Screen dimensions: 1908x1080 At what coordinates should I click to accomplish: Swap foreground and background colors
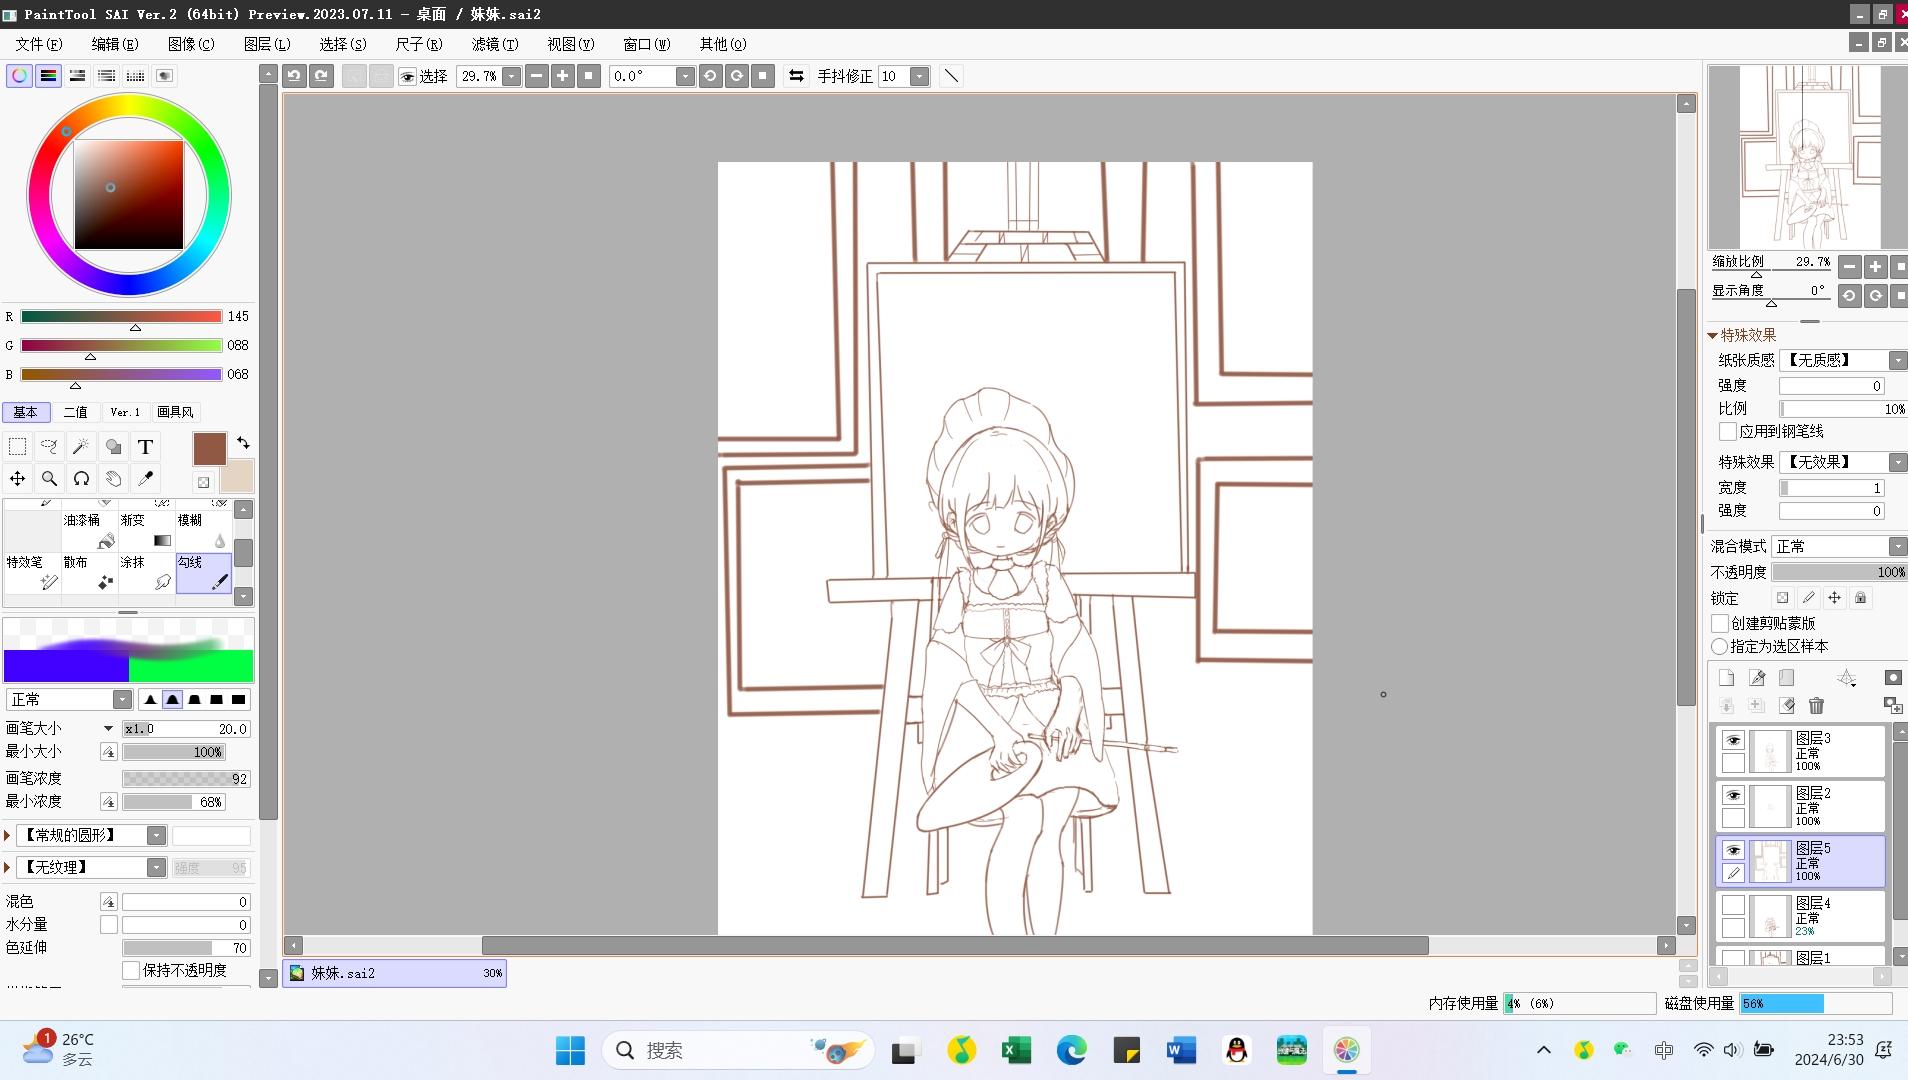click(243, 442)
